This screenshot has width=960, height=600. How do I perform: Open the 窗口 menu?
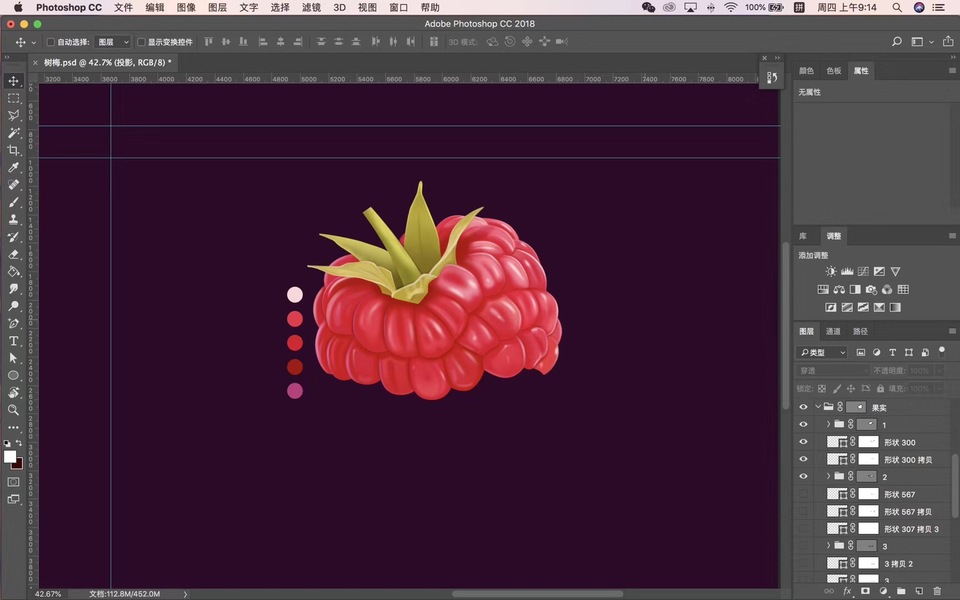399,7
